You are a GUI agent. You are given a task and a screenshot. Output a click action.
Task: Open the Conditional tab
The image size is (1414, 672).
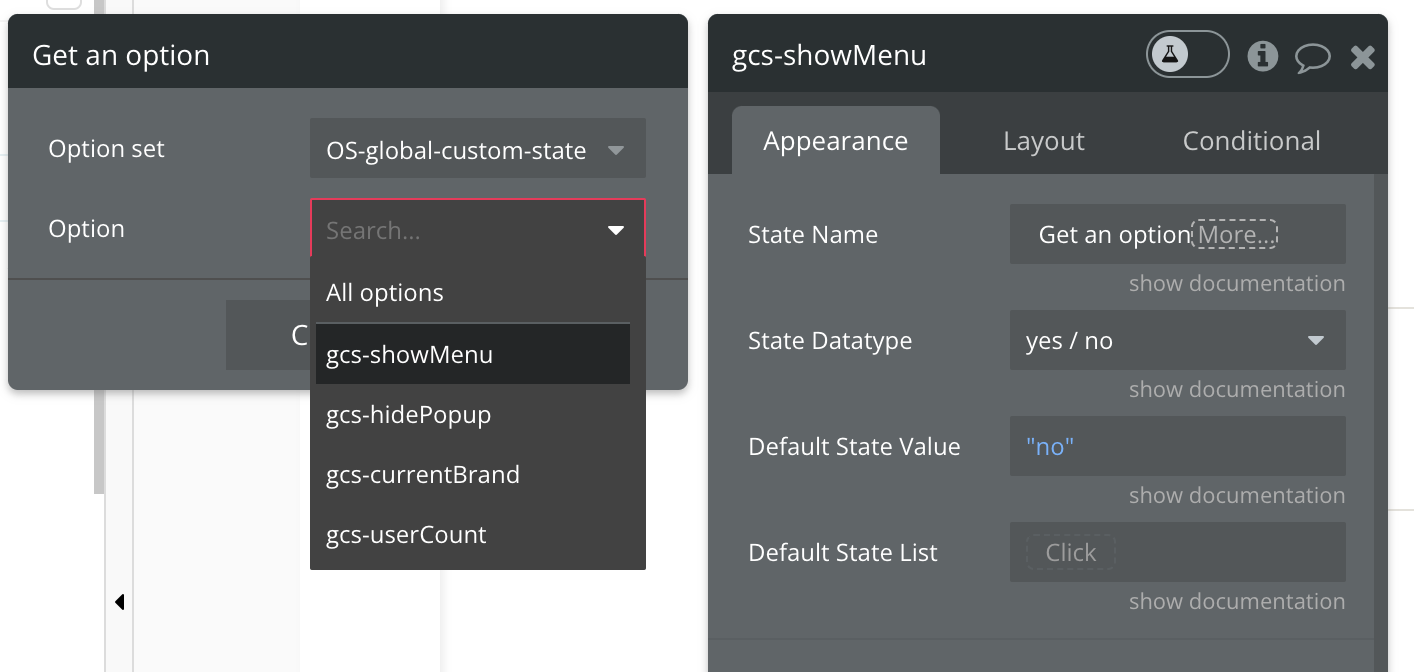[1251, 141]
